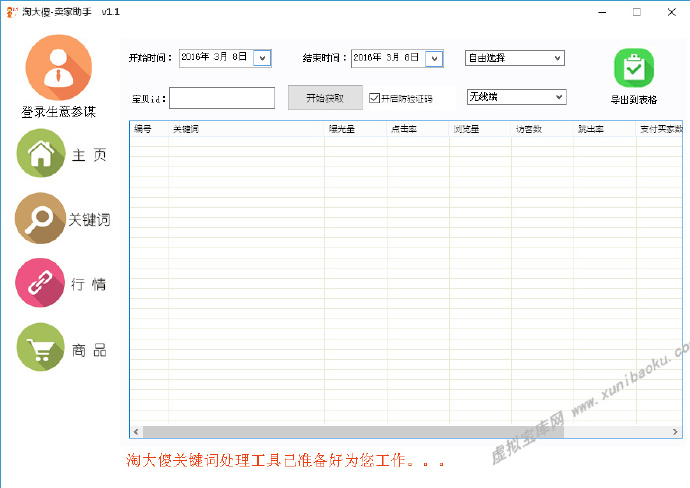Click the app logo in title bar
The image size is (690, 488).
click(10, 11)
